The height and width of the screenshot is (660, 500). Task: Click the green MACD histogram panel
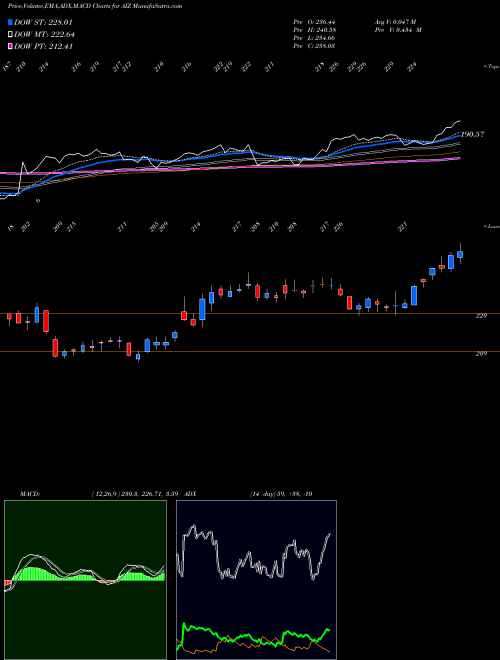[85, 580]
